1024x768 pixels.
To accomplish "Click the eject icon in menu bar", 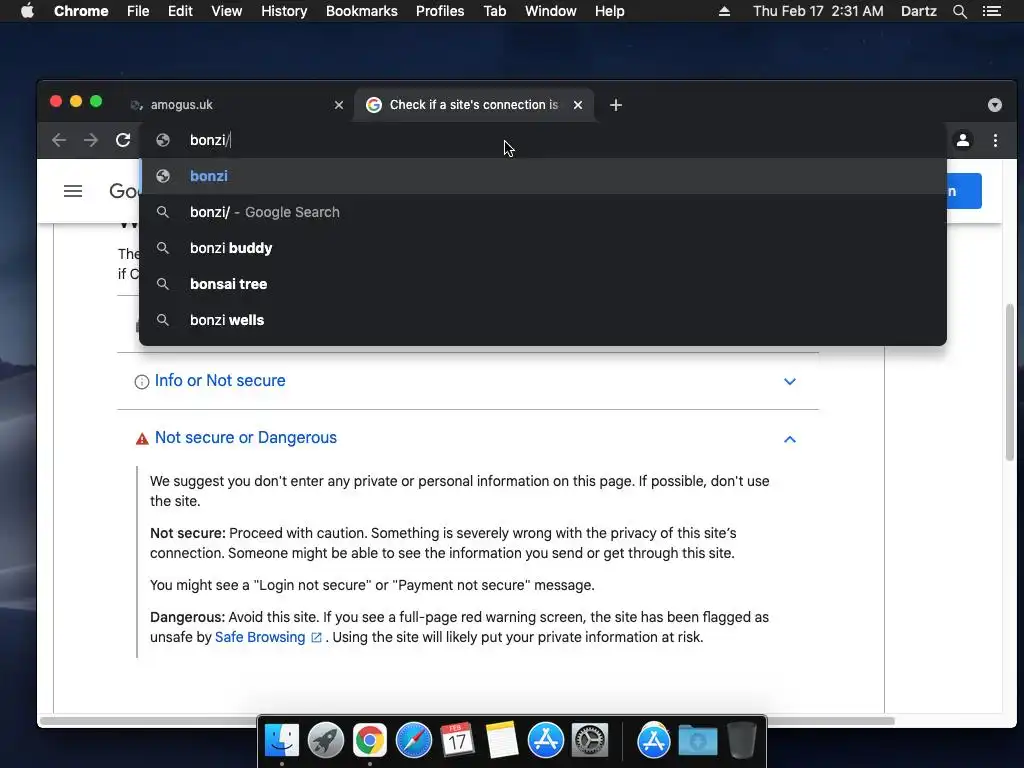I will click(724, 11).
